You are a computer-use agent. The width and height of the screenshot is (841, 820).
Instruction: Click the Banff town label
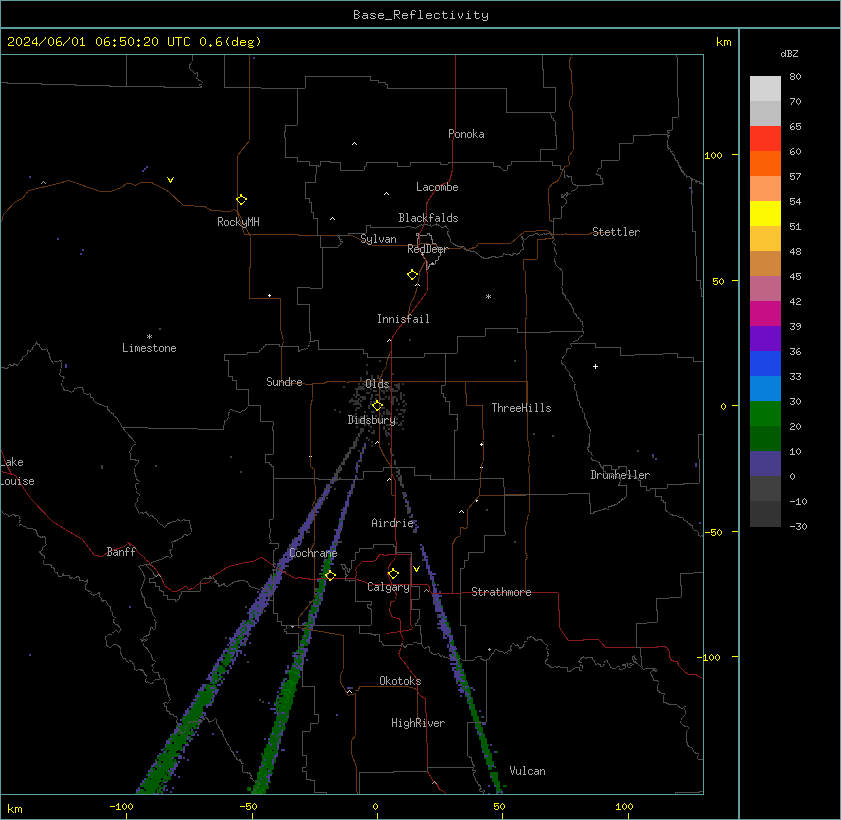[121, 552]
